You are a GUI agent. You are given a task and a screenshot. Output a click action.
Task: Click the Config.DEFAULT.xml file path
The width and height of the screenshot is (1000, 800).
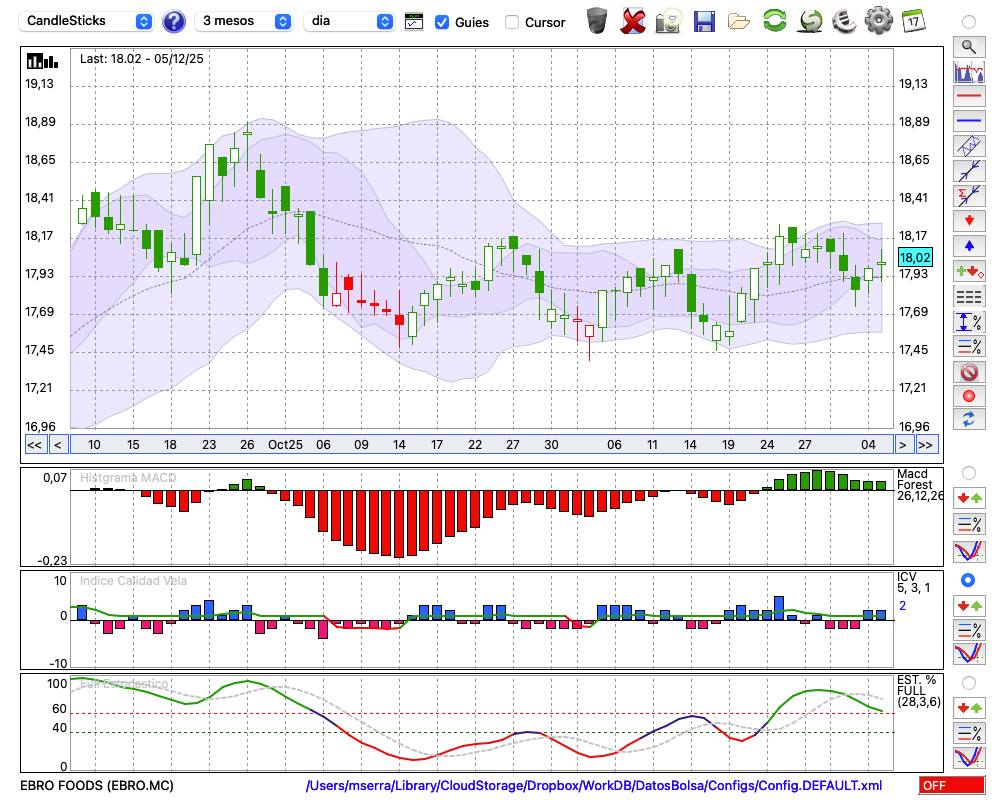coord(594,786)
